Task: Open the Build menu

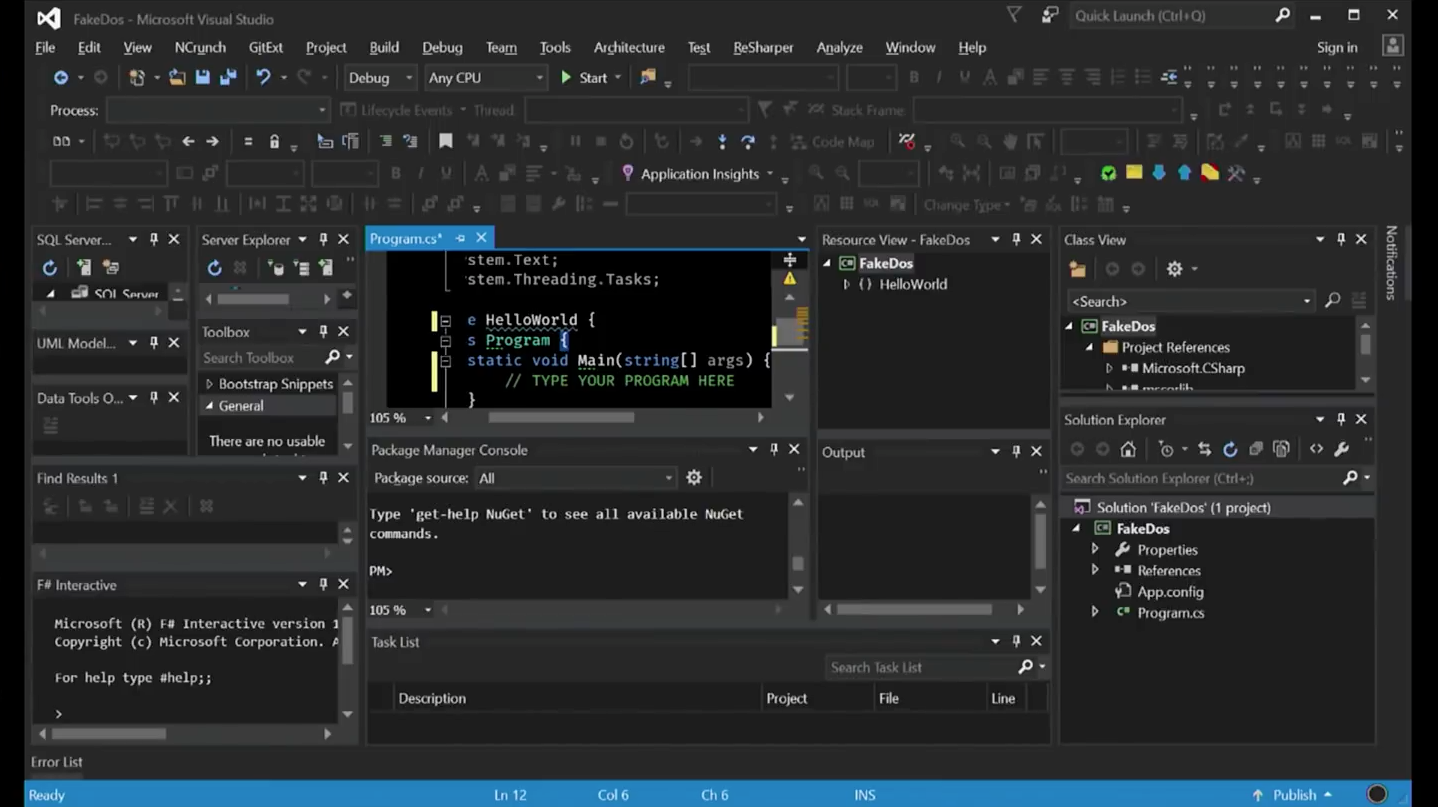Action: click(x=384, y=47)
